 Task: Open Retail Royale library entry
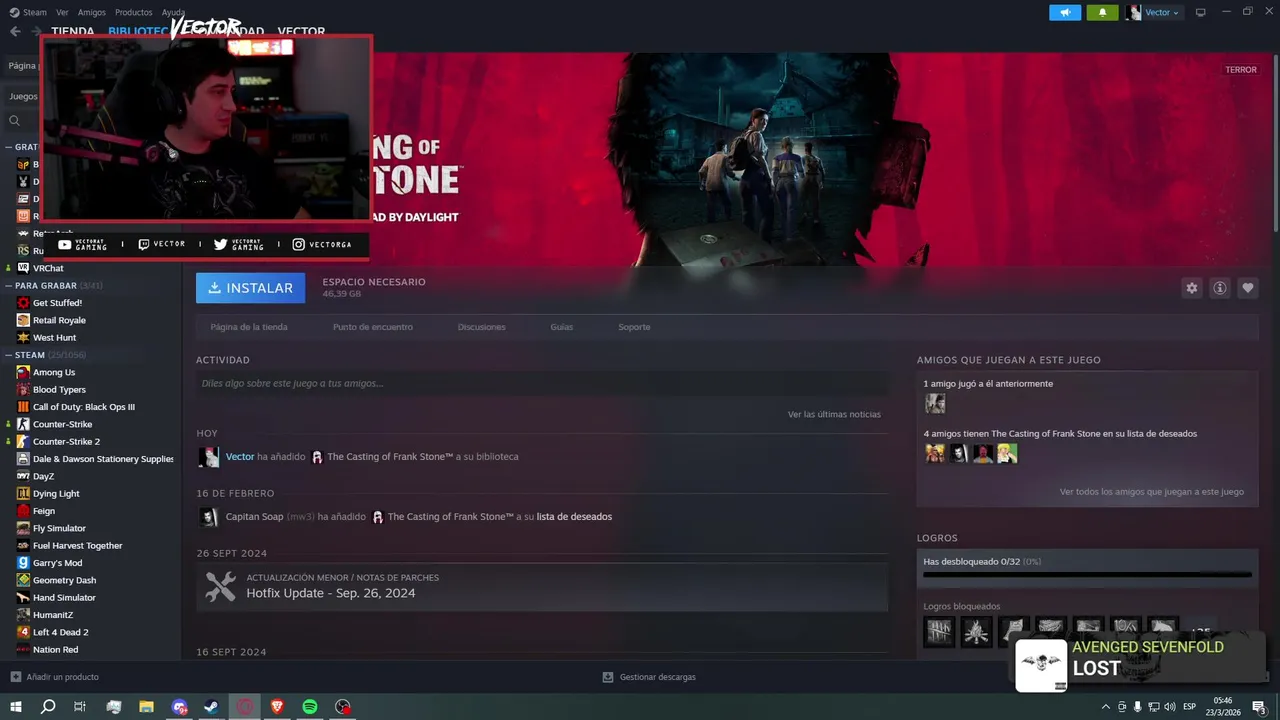(x=59, y=320)
